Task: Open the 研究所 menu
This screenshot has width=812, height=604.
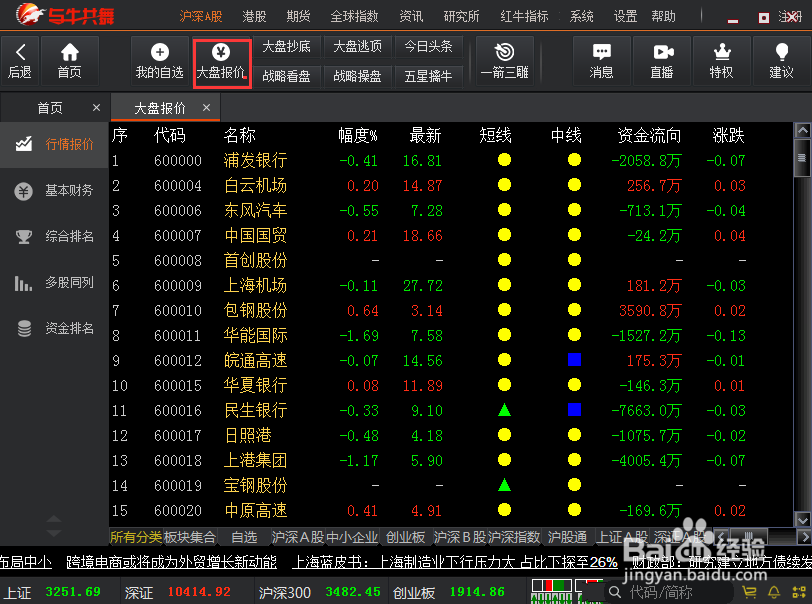Action: pos(461,17)
